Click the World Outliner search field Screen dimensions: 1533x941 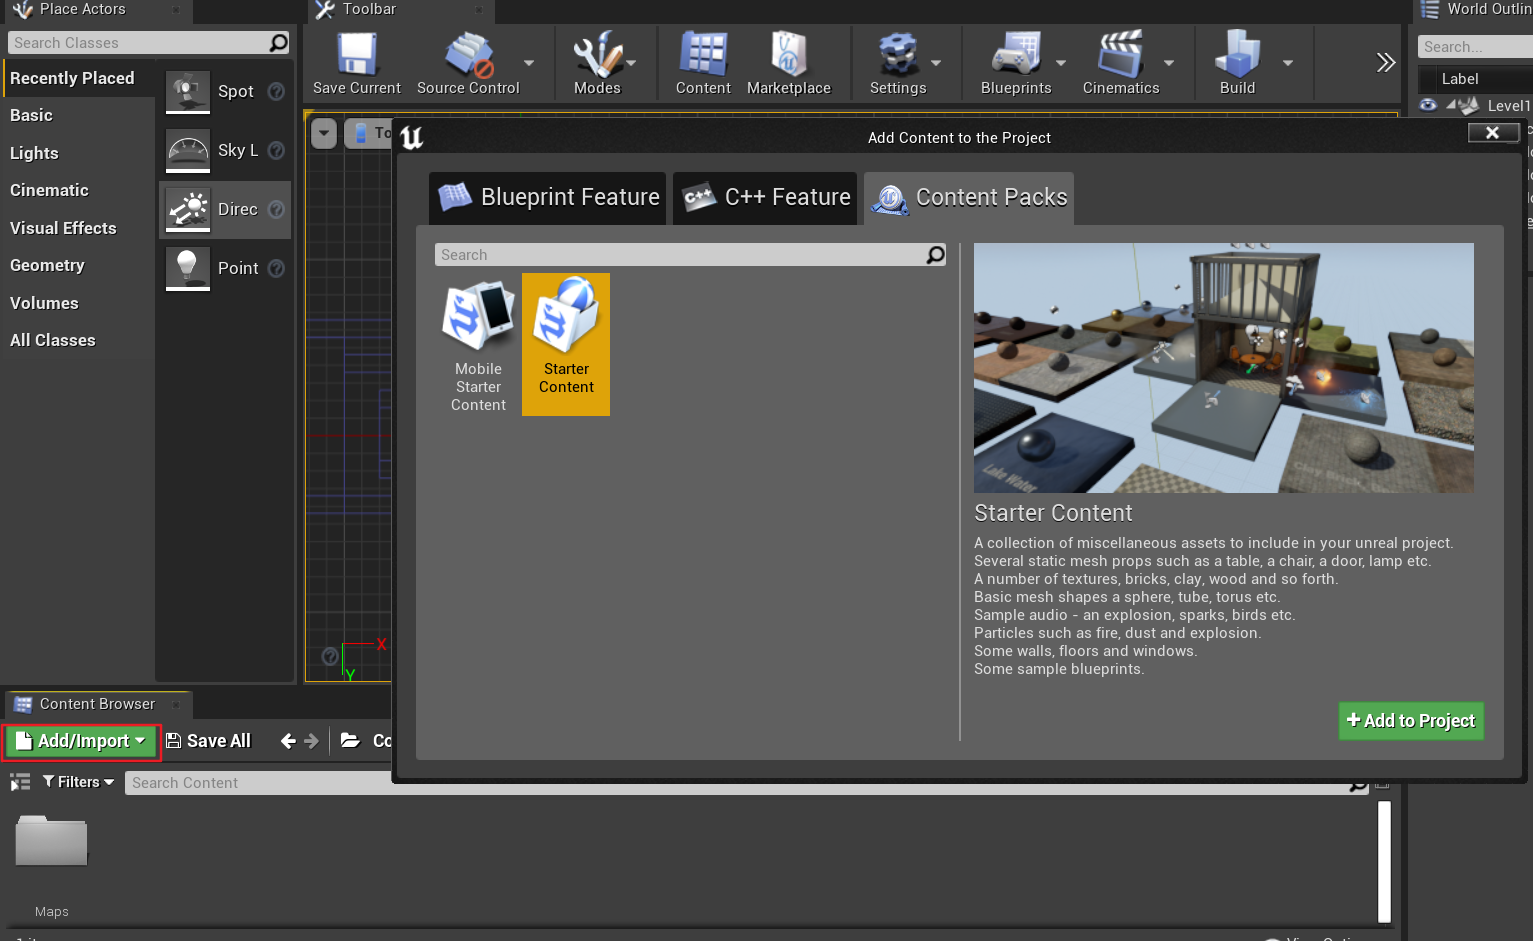[1475, 47]
